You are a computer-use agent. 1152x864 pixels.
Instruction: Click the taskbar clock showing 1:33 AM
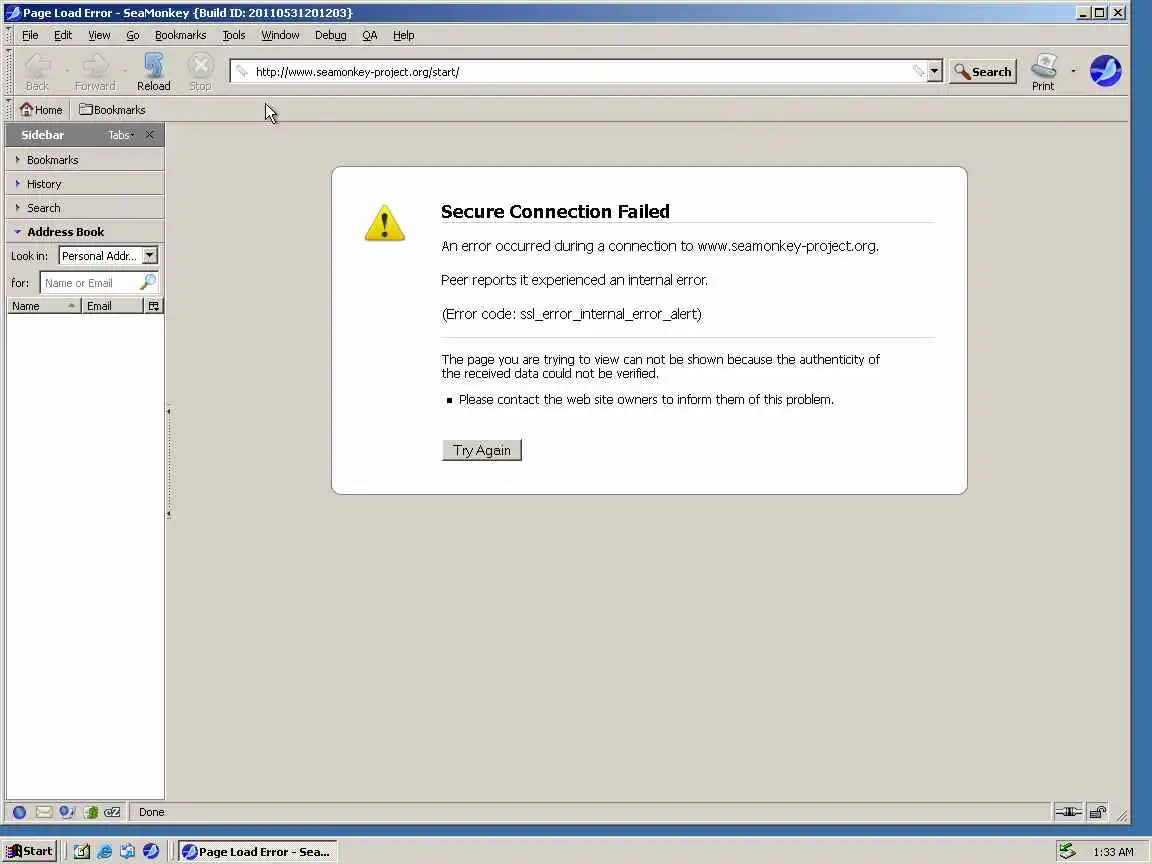tap(1113, 852)
